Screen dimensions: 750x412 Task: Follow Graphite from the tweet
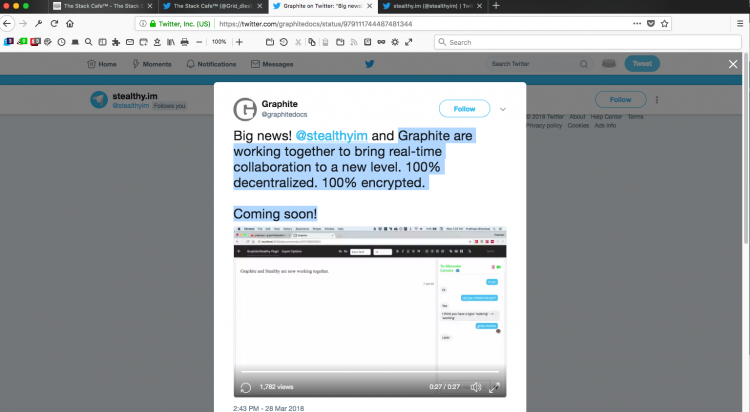pos(464,109)
